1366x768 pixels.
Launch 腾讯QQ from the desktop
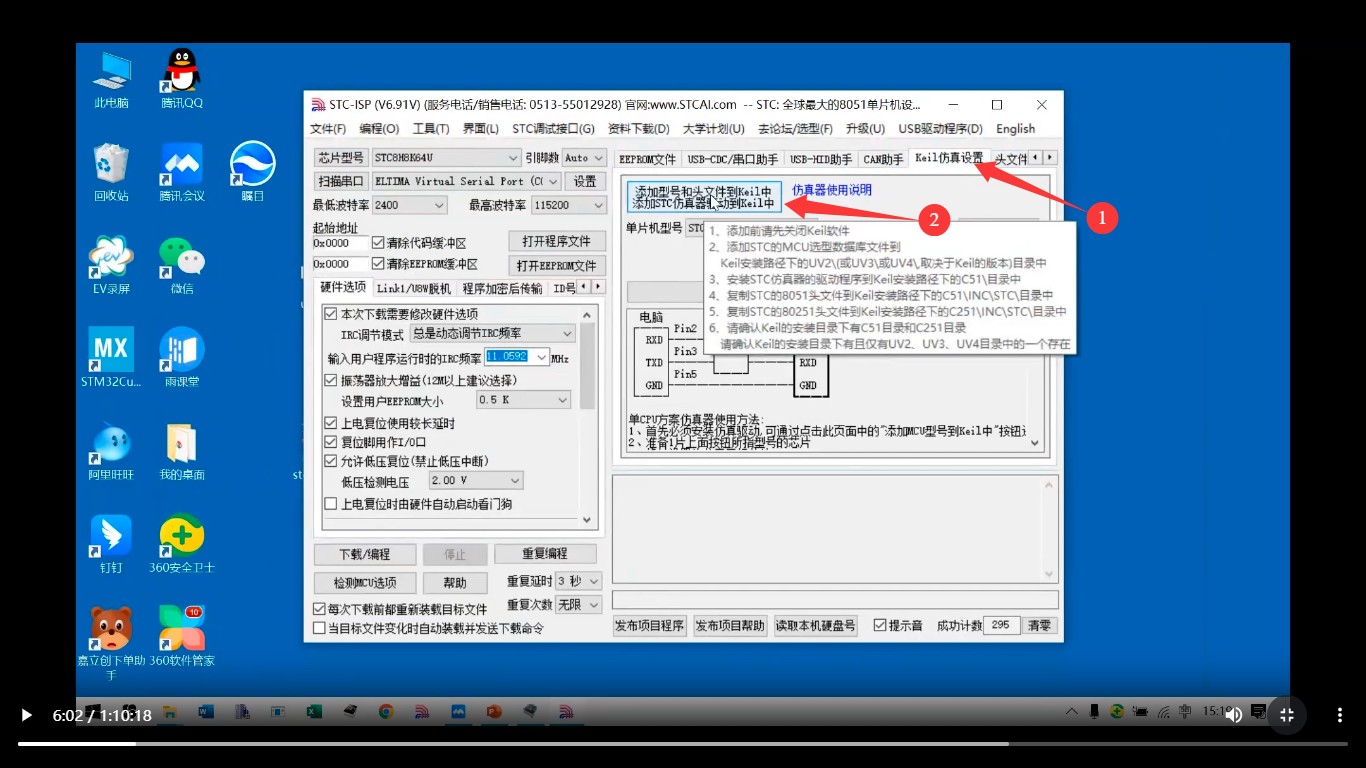(x=181, y=78)
